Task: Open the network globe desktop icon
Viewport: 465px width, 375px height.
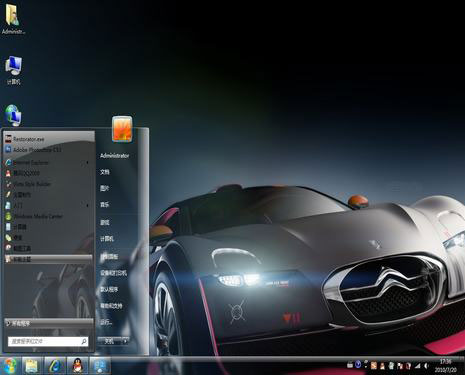Action: pos(13,115)
